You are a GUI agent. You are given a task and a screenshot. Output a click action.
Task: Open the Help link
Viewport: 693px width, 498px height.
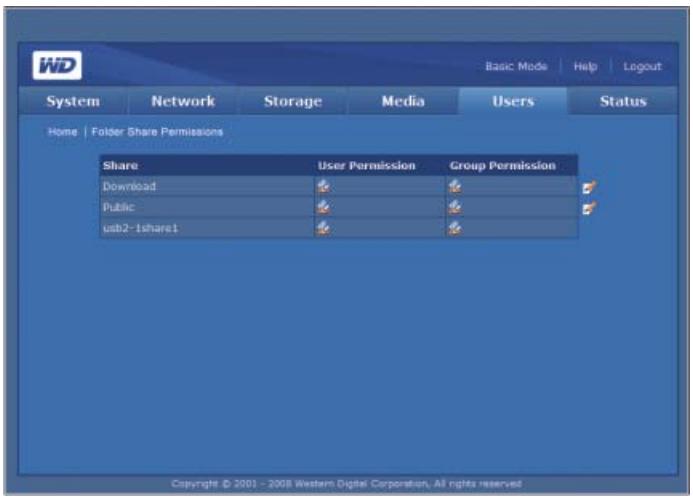[585, 67]
